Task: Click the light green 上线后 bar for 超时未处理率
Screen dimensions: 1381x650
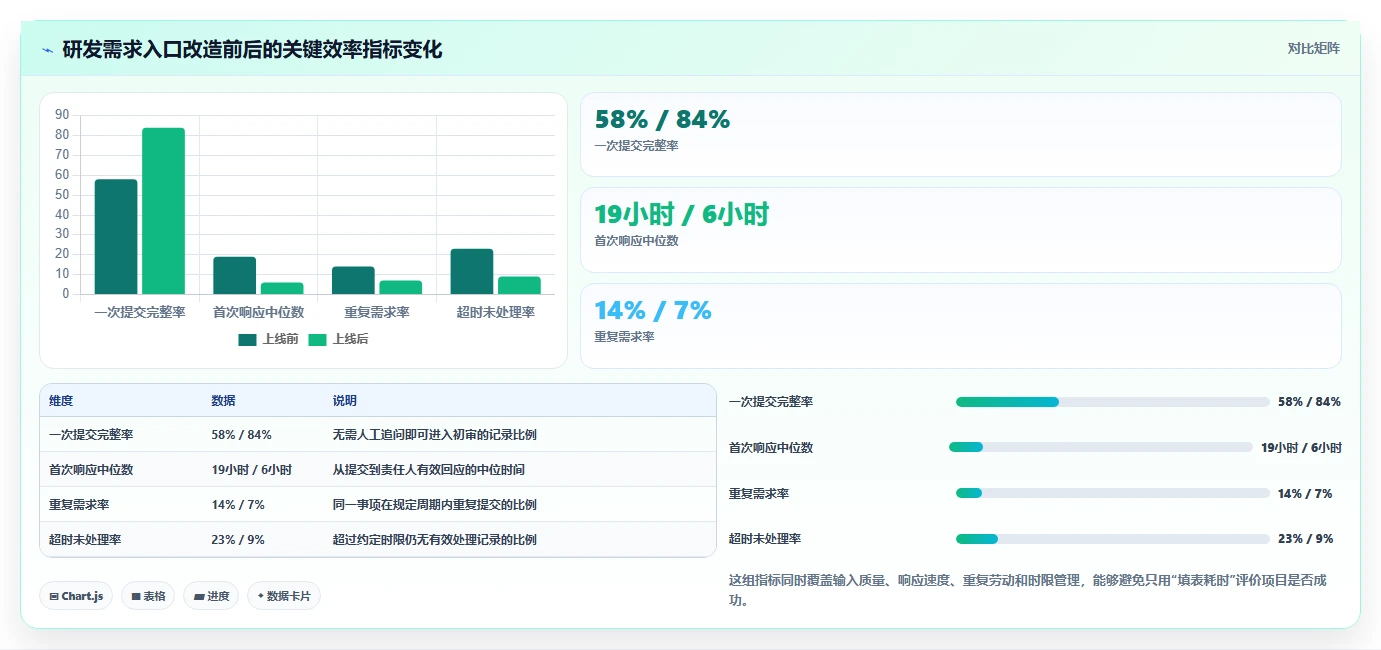Action: [x=519, y=285]
